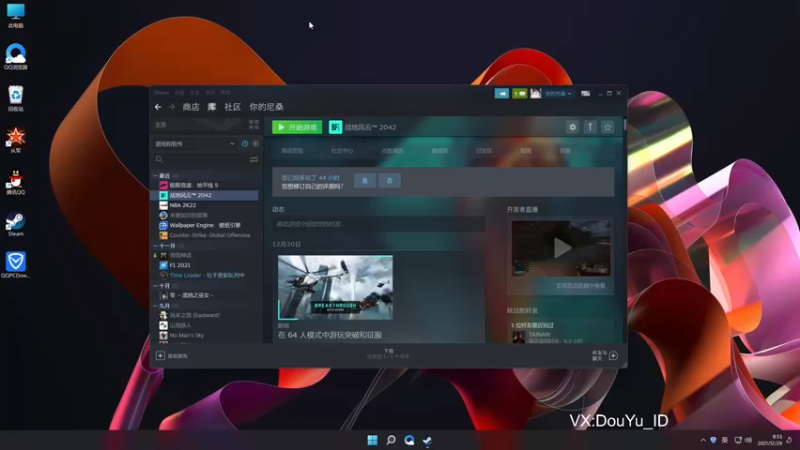This screenshot has width=800, height=450.
Task: Select Time Loader in library list
Action: pos(206,275)
